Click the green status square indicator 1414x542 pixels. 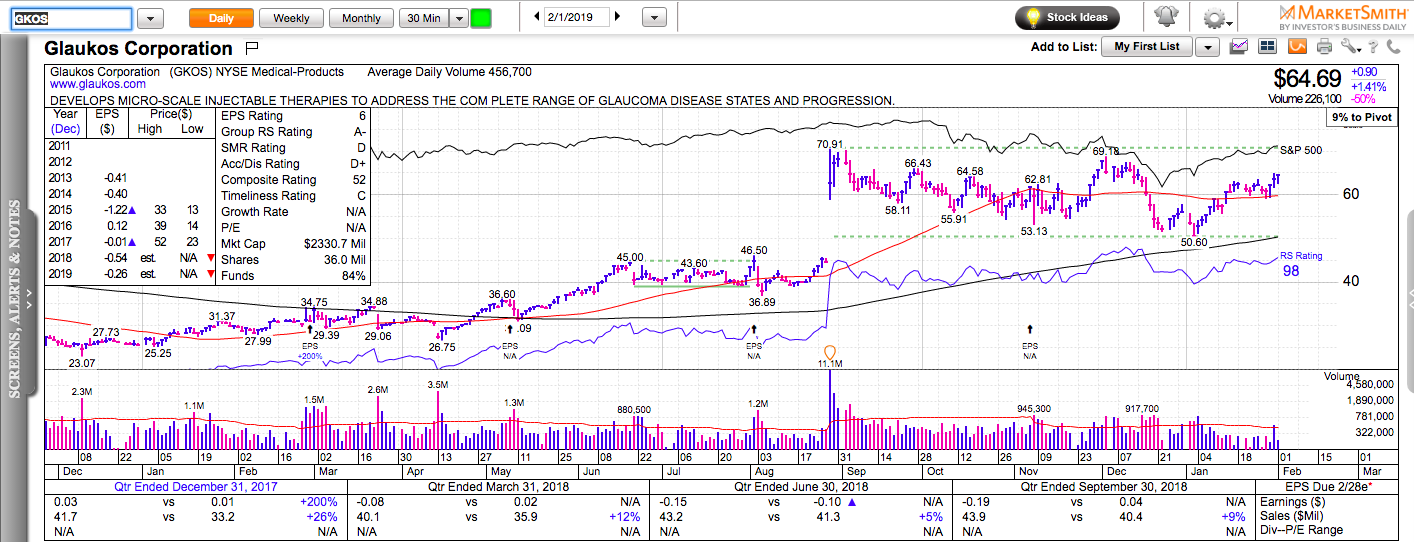pyautogui.click(x=481, y=18)
